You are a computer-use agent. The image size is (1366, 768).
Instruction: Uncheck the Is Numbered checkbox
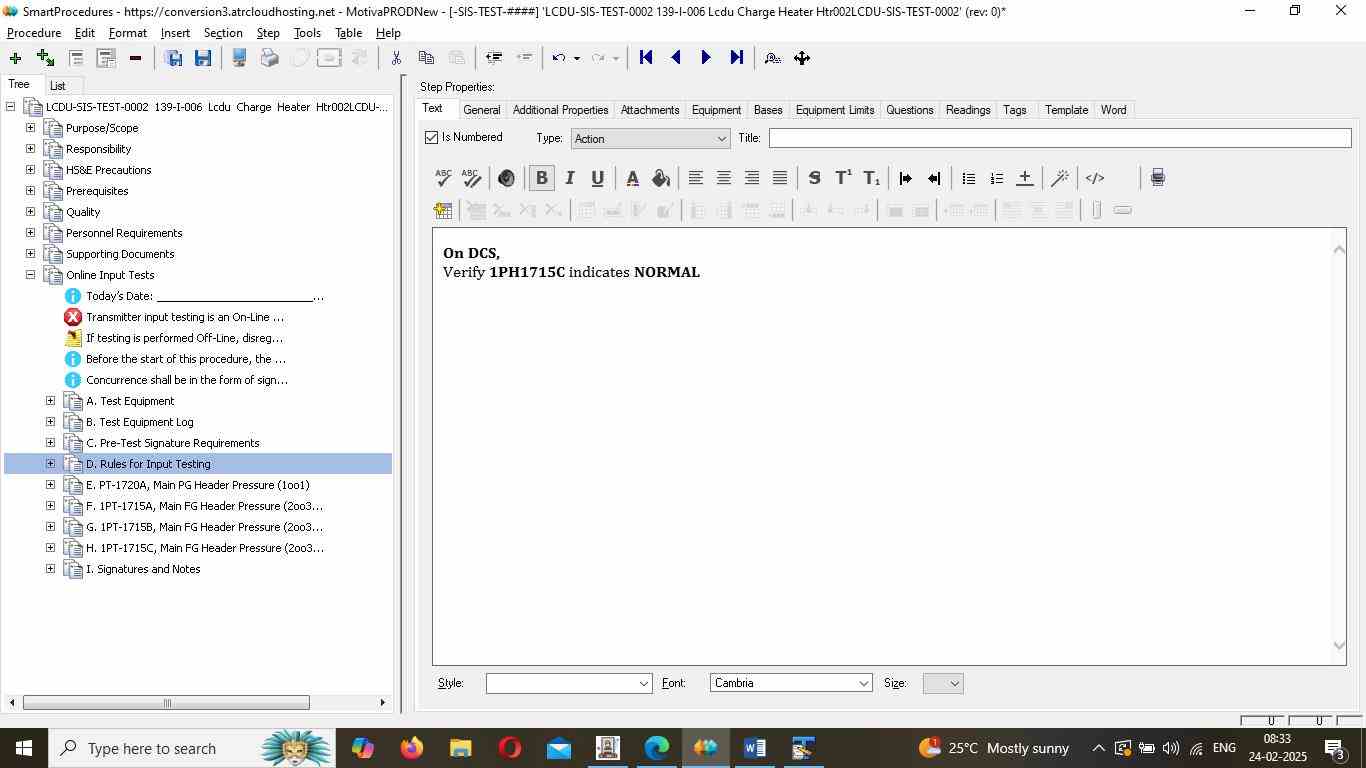click(432, 137)
